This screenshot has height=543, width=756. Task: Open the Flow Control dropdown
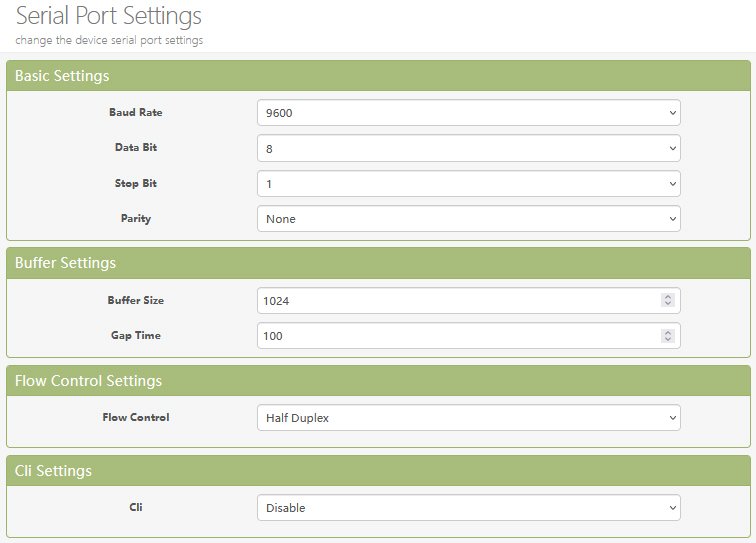pyautogui.click(x=468, y=418)
